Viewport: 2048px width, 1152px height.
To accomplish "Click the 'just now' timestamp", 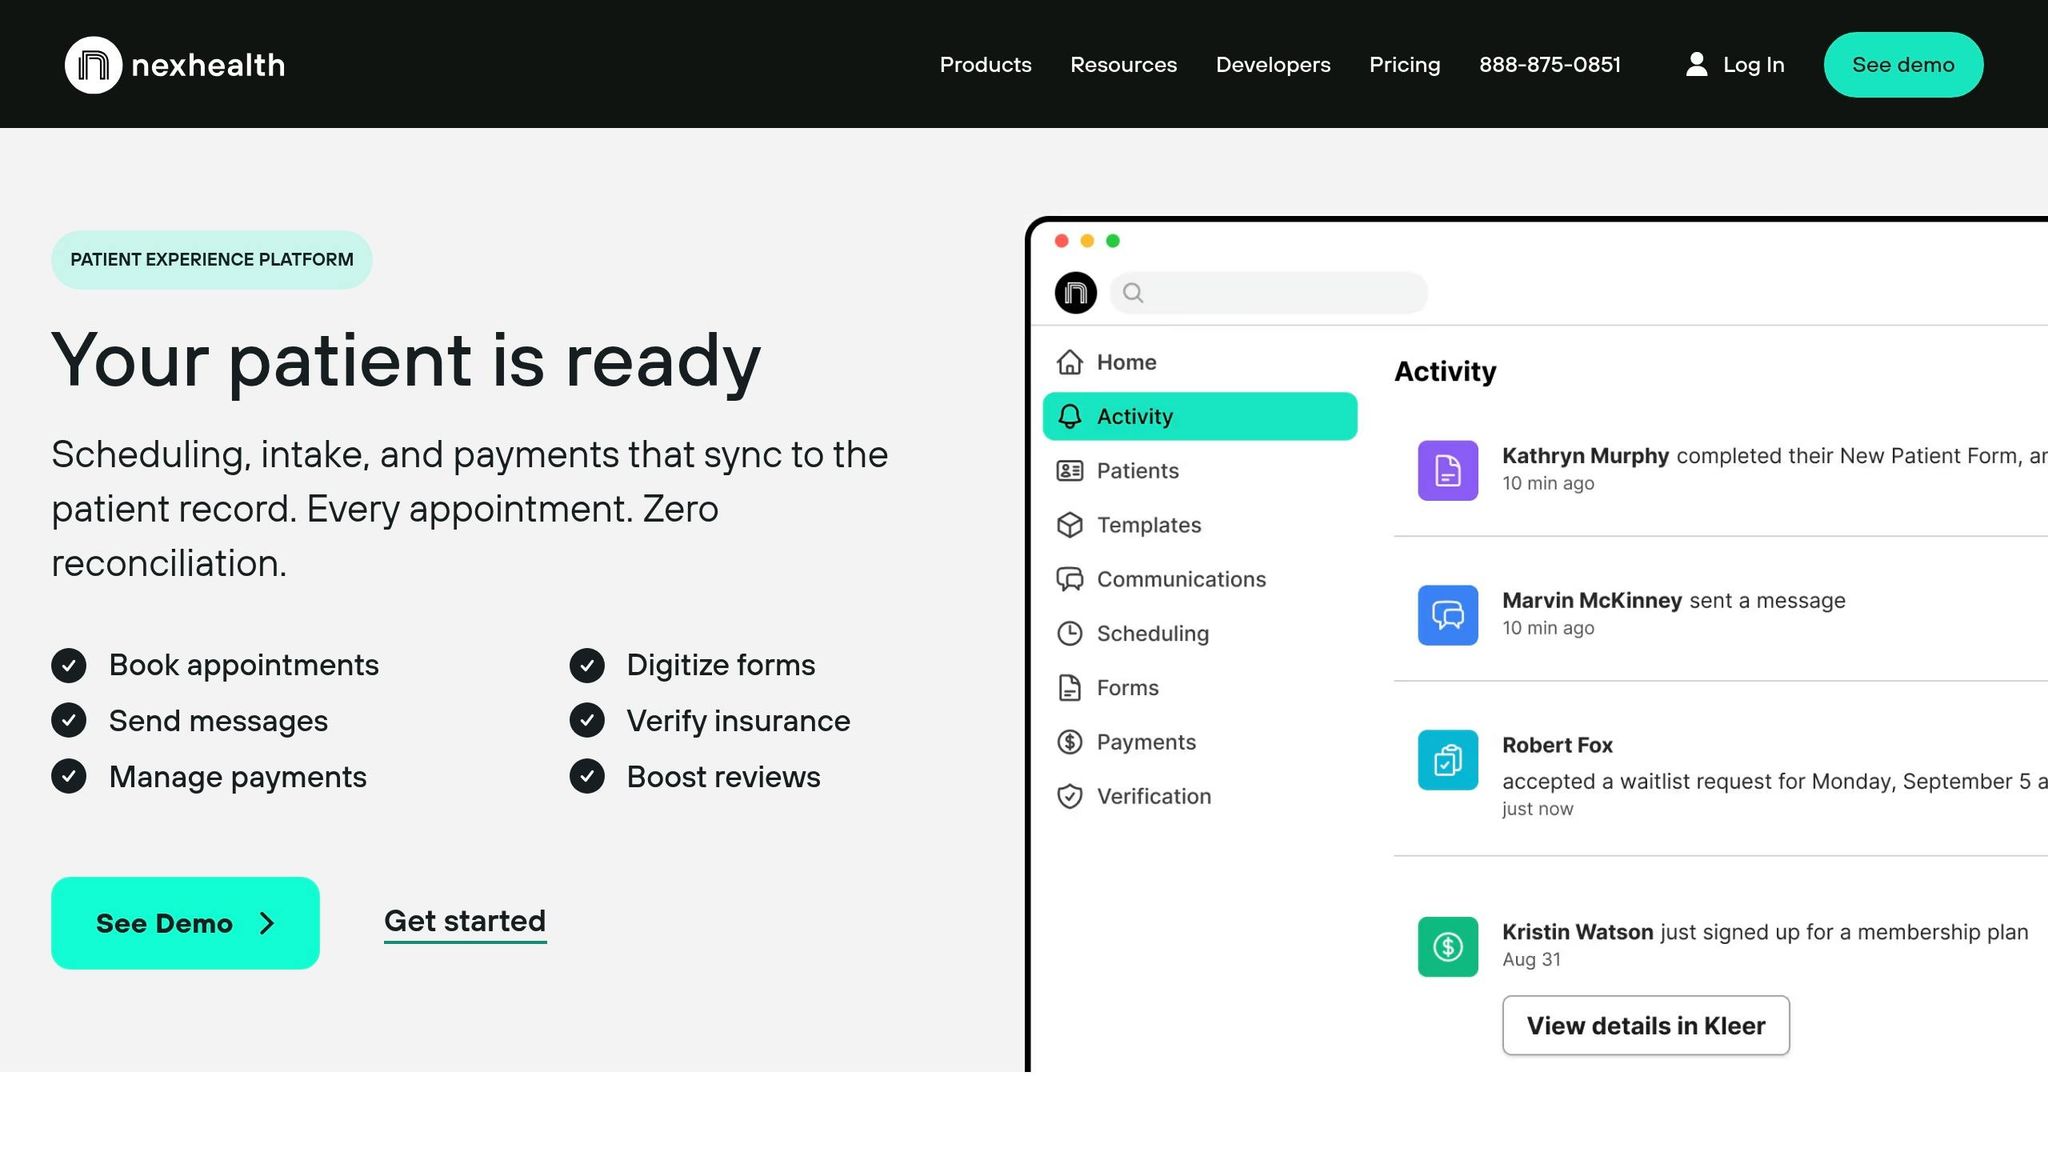I will [1537, 809].
